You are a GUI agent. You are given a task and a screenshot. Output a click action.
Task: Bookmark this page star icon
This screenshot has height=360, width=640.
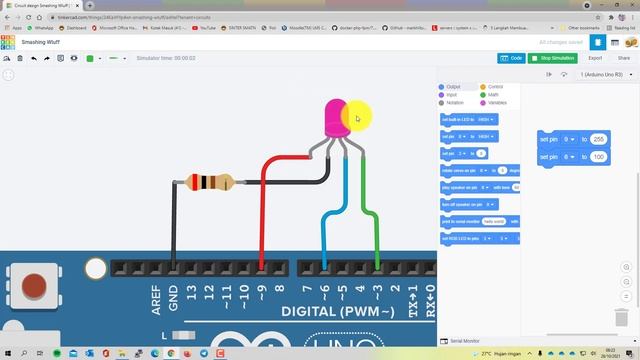point(598,18)
